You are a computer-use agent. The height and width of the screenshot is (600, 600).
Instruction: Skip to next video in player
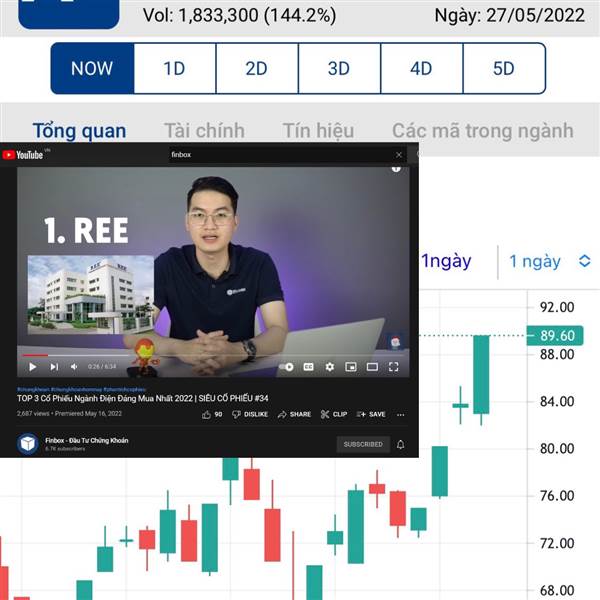tap(54, 367)
